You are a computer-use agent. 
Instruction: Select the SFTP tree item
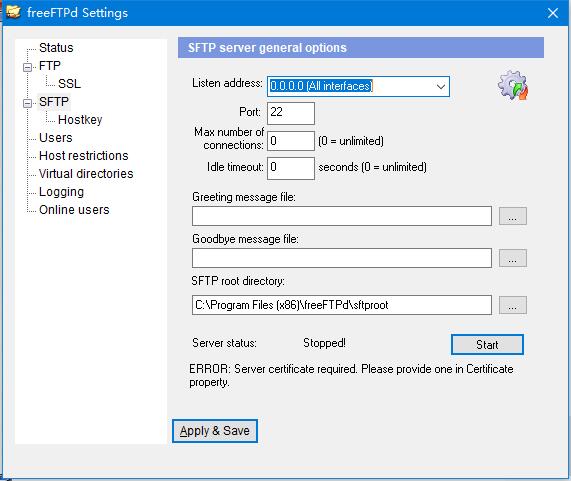coord(54,102)
